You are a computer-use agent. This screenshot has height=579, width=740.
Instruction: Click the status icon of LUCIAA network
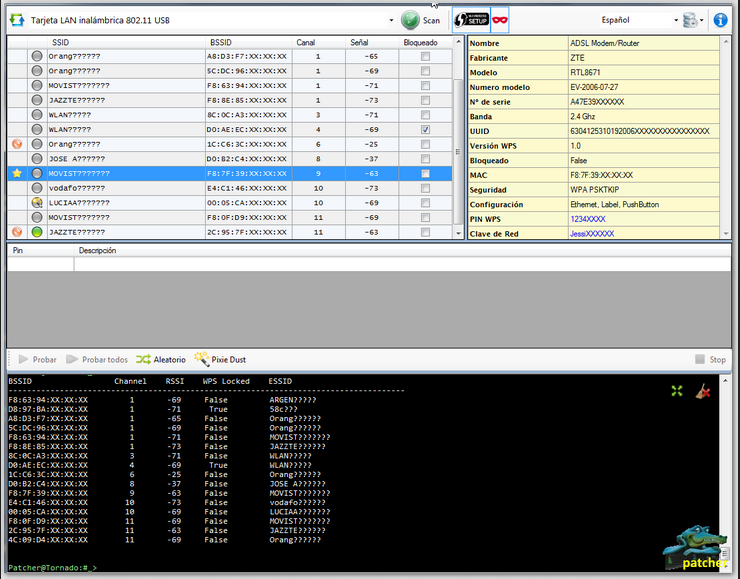point(37,202)
